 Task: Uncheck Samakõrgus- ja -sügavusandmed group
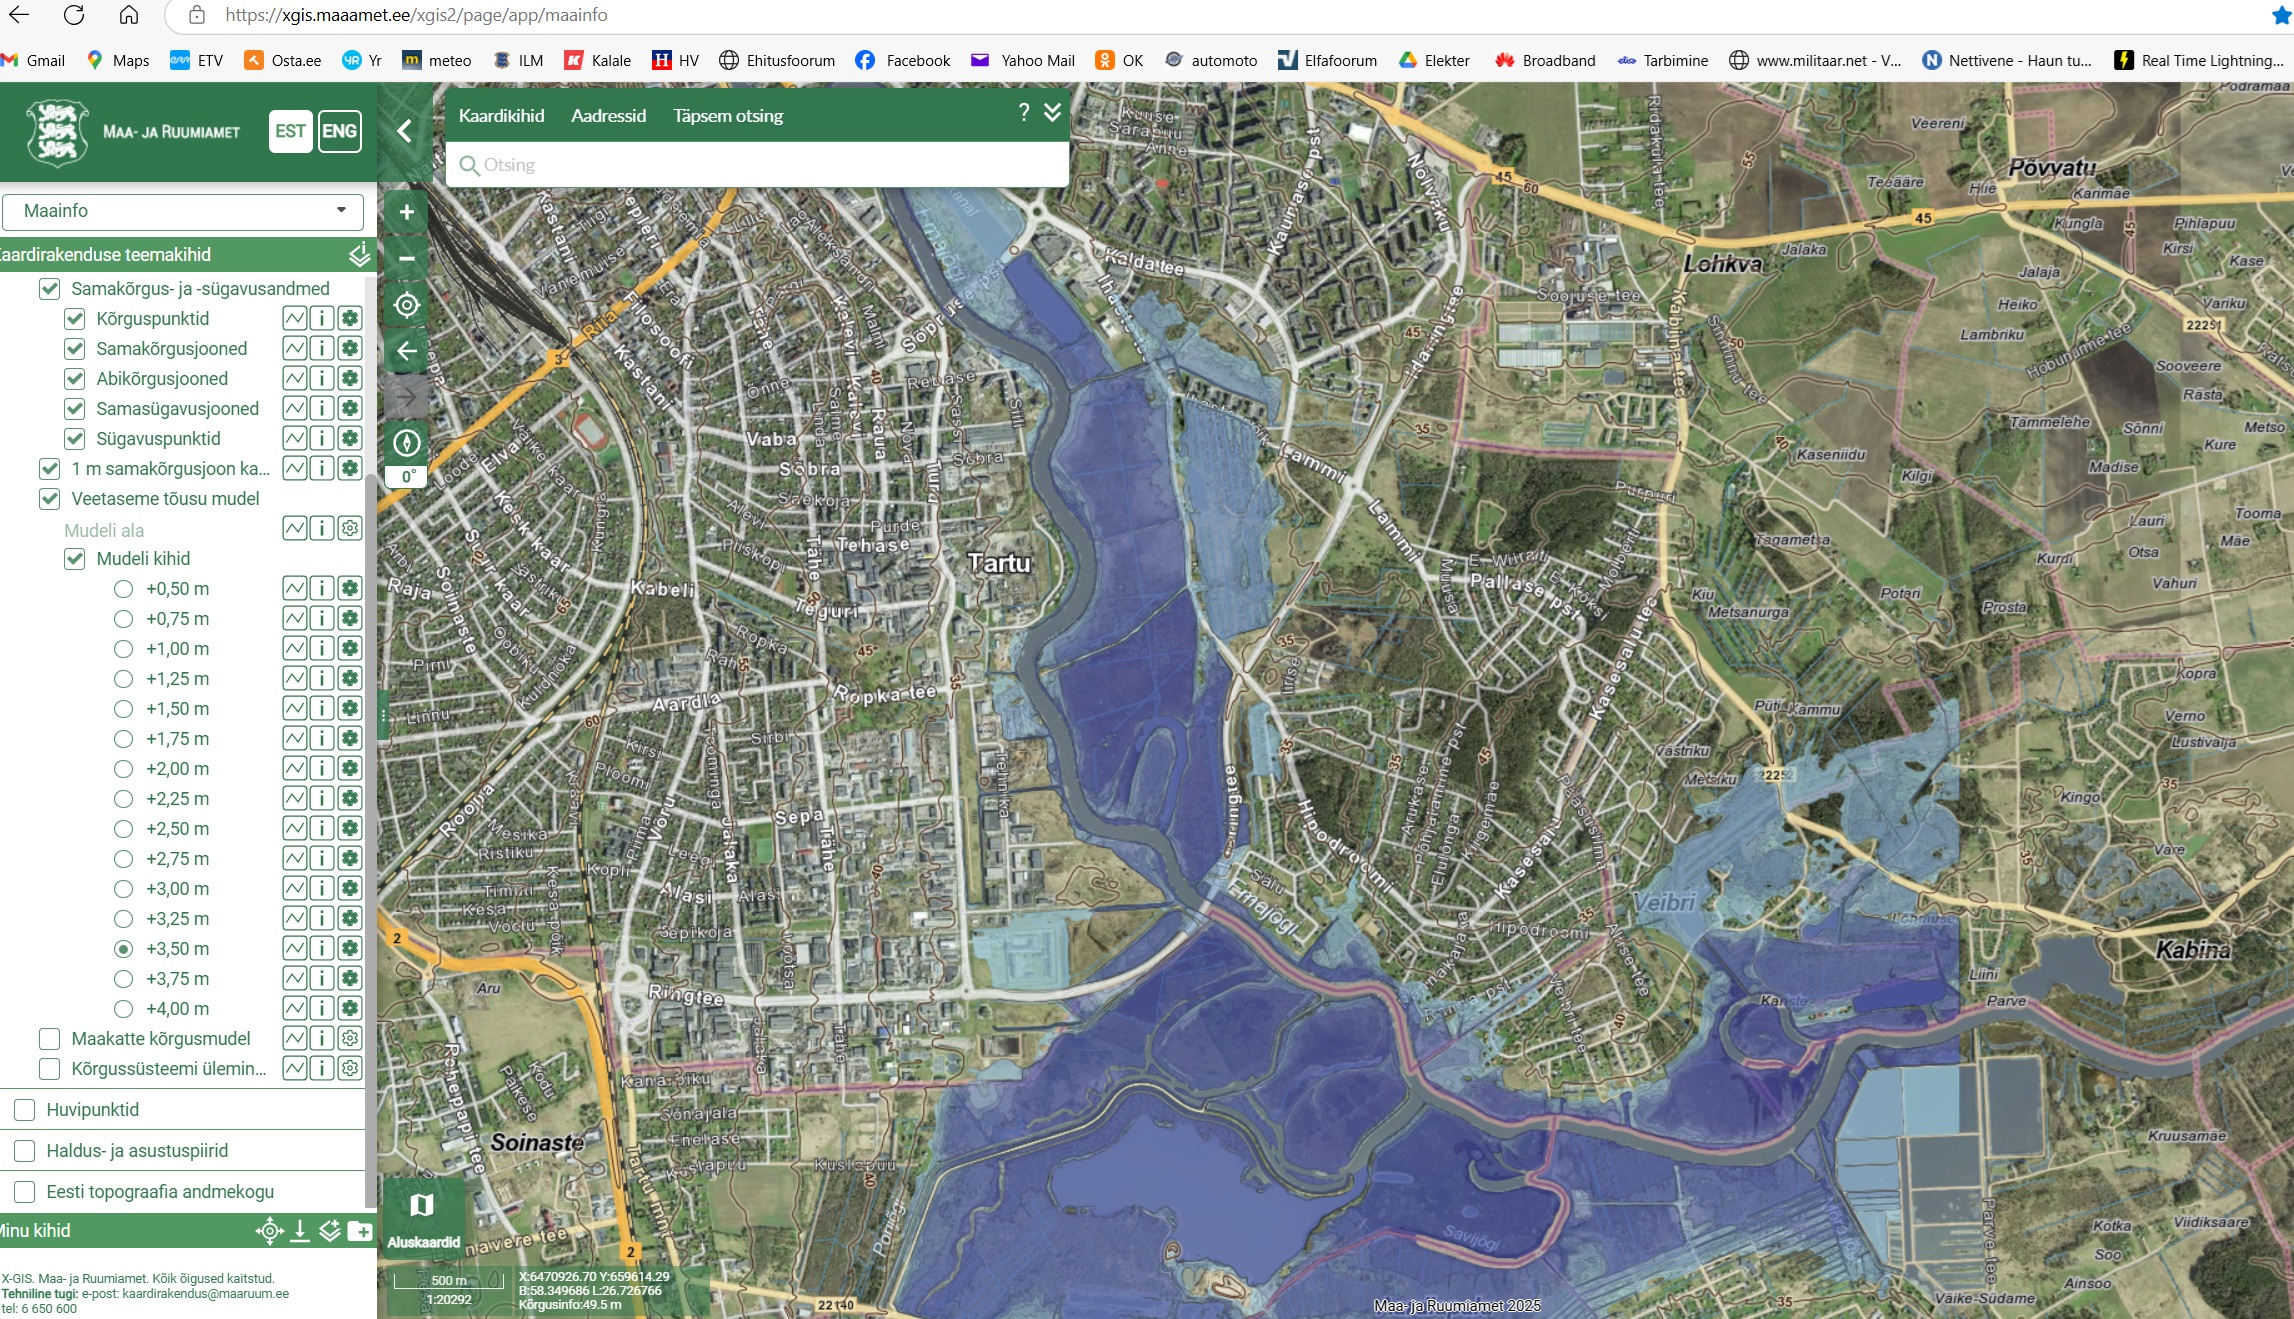point(49,289)
